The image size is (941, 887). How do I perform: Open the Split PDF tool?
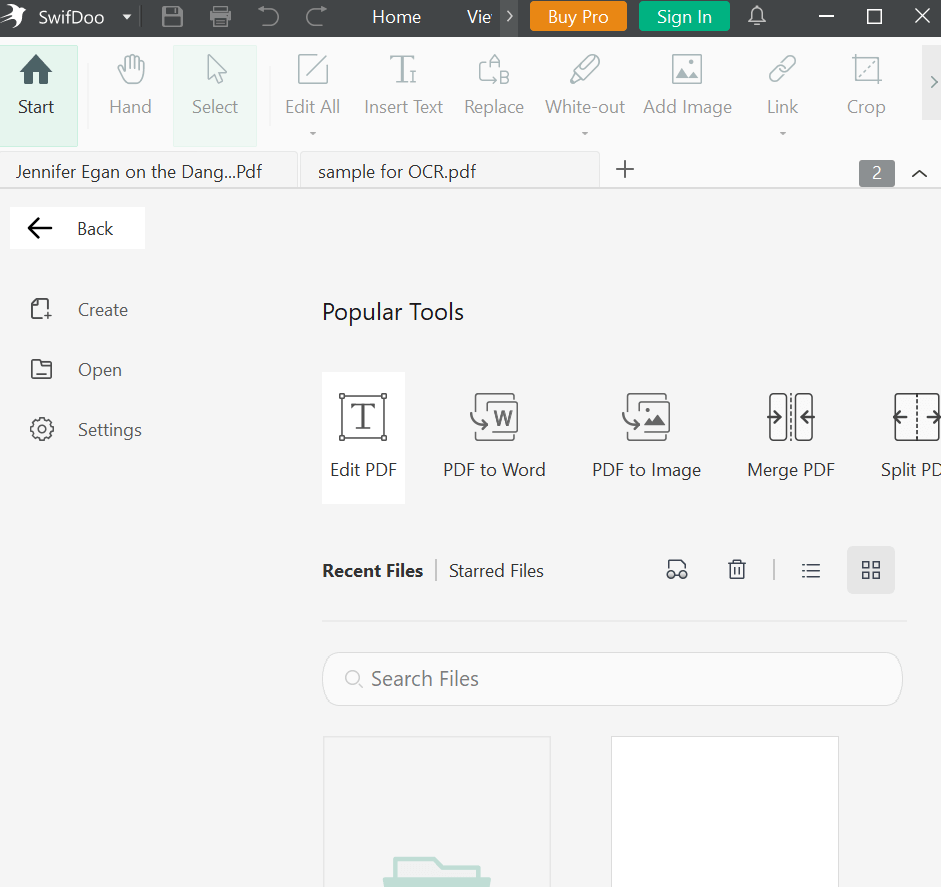pos(911,437)
